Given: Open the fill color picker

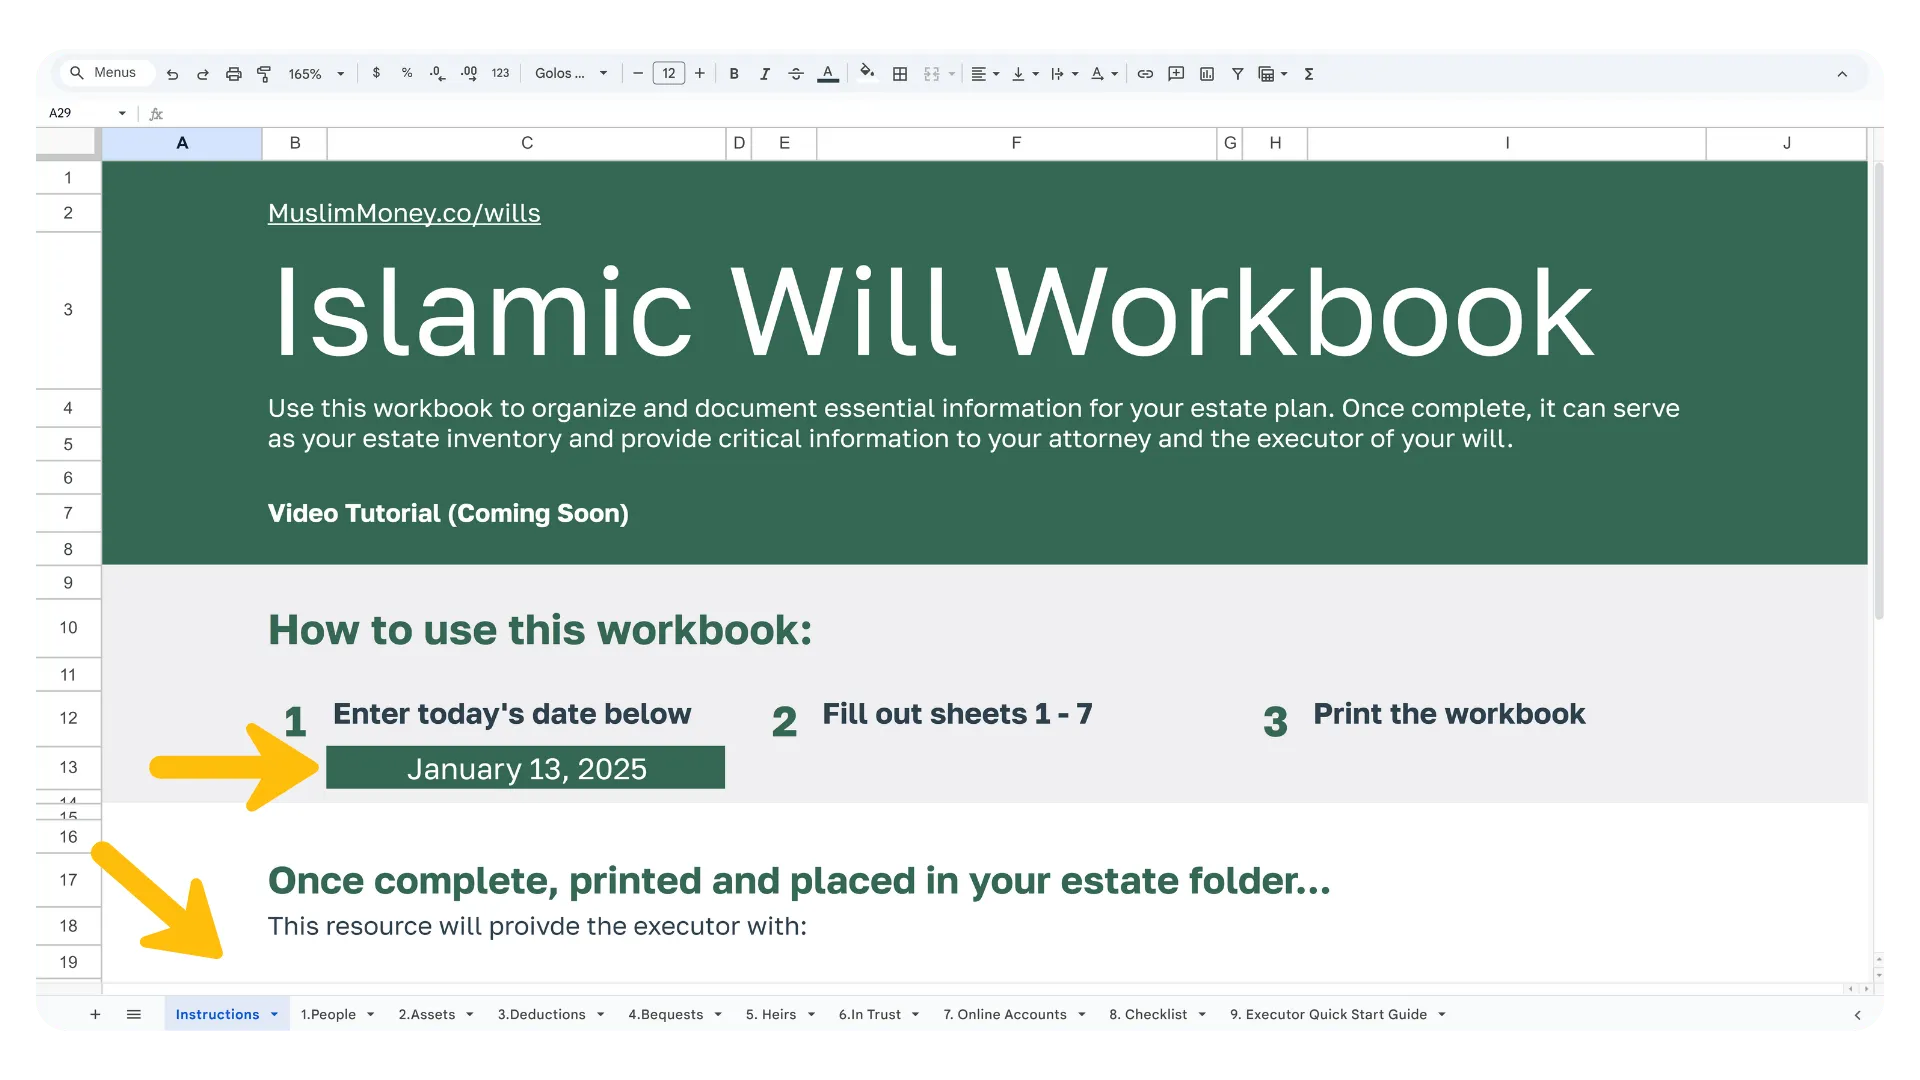Looking at the screenshot, I should click(867, 72).
